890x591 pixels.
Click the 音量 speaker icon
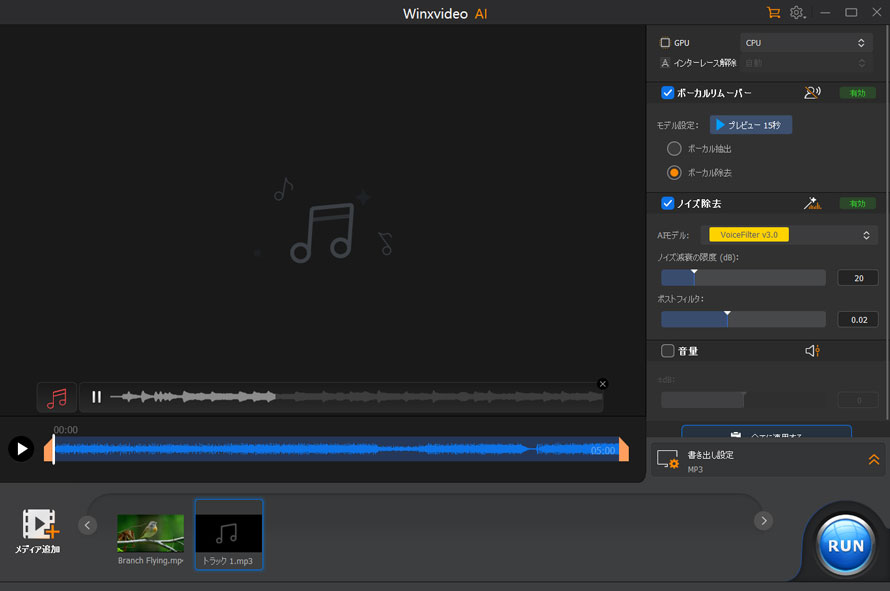812,351
